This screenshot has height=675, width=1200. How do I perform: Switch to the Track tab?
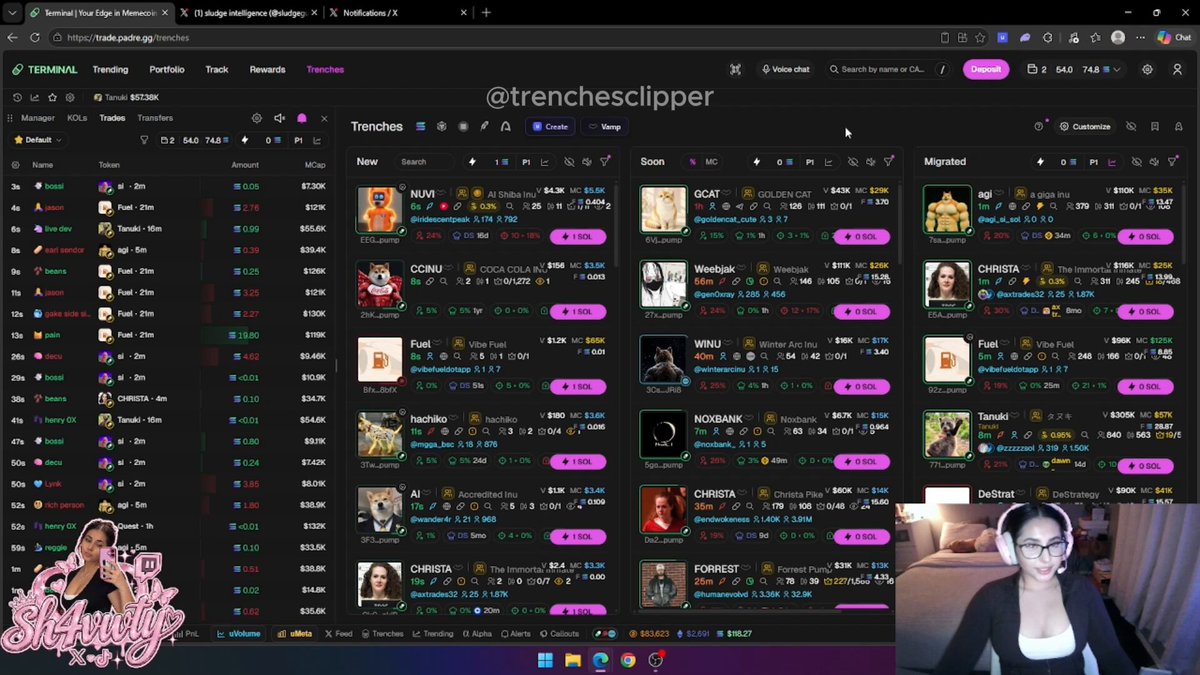pyautogui.click(x=217, y=69)
